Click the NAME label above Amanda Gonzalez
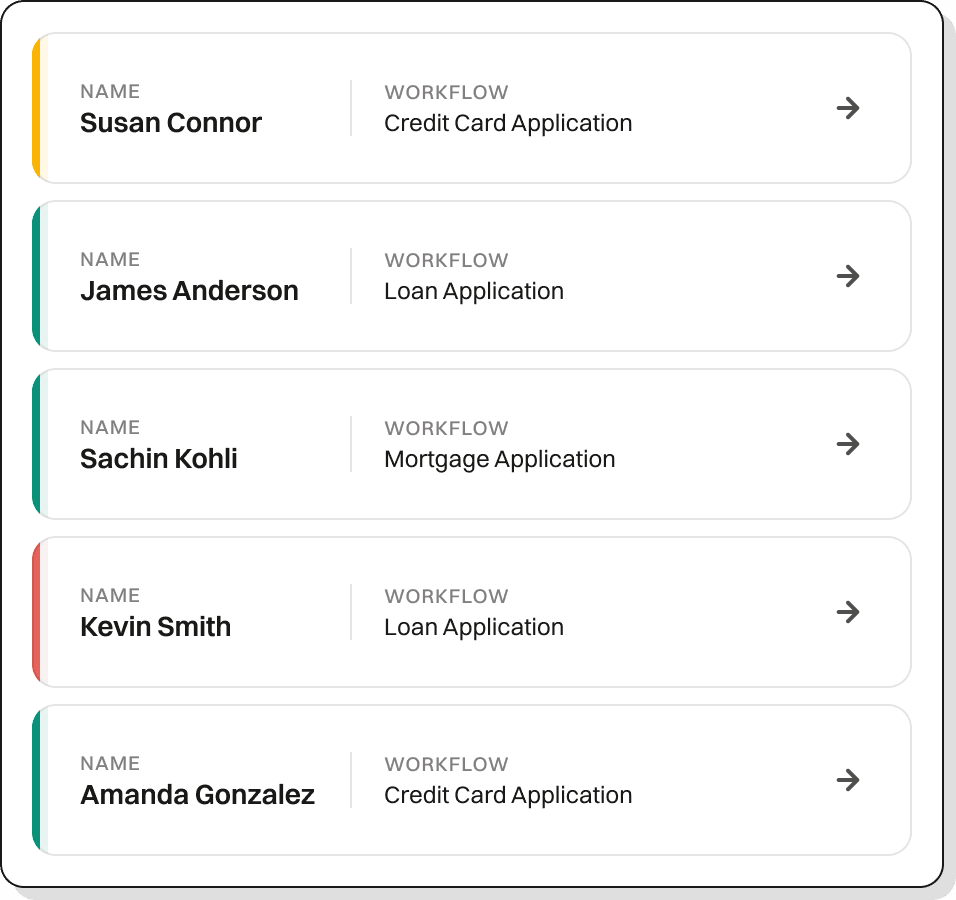This screenshot has height=900, width=956. 110,763
